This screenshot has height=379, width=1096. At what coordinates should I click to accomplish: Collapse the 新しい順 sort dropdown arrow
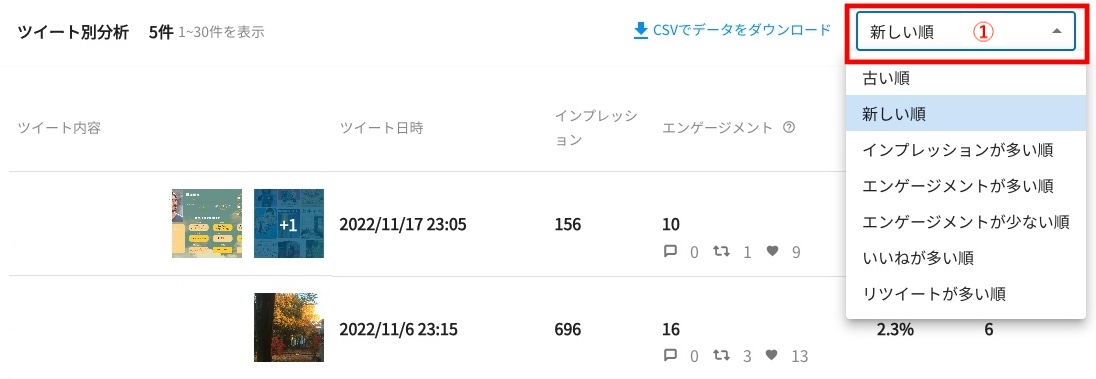tap(1057, 31)
